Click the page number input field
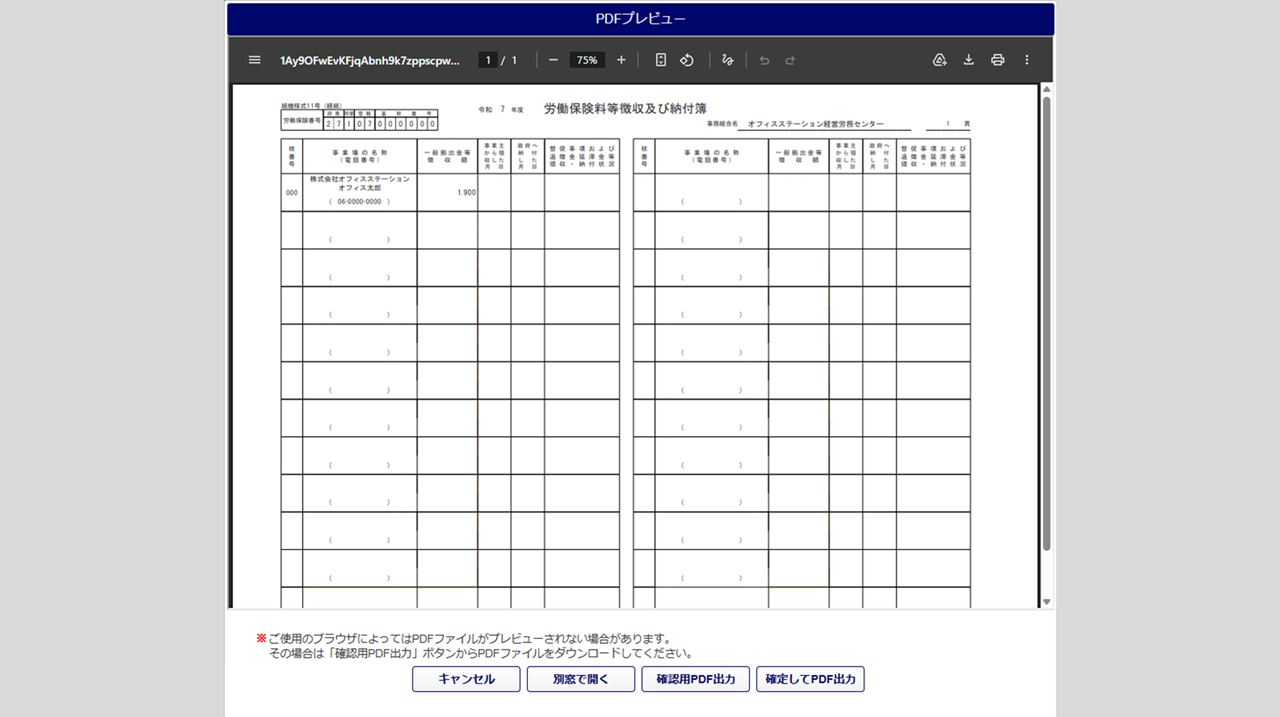 point(488,60)
